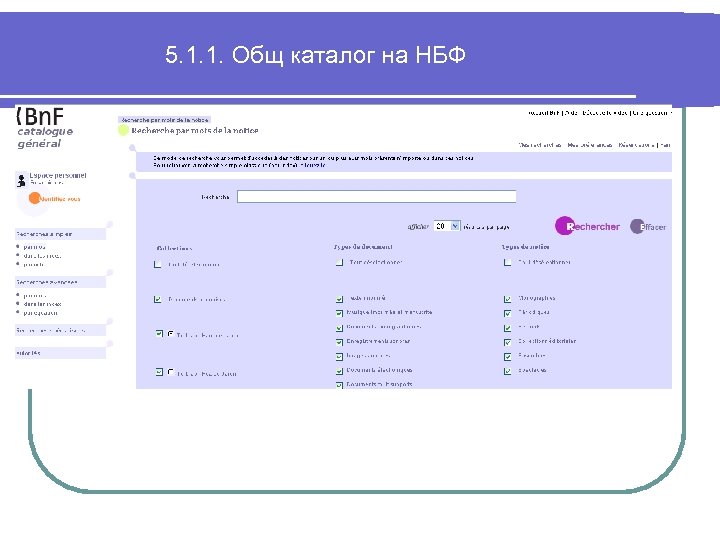Screen dimensions: 720x540
Task: Select 'dans les index' under Recherche simple
Action: (42, 256)
